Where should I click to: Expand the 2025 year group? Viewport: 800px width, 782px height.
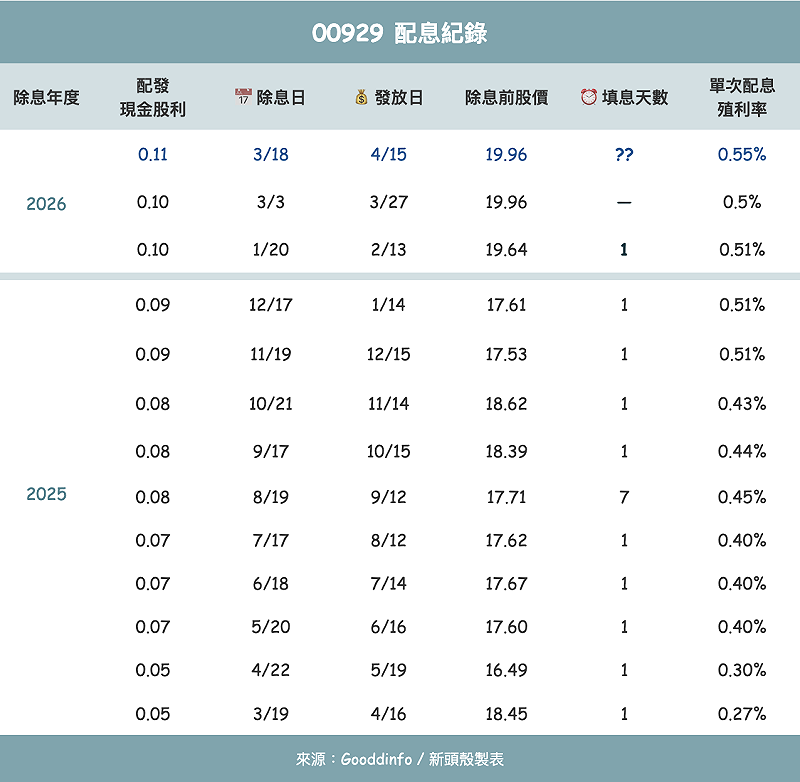coord(46,493)
